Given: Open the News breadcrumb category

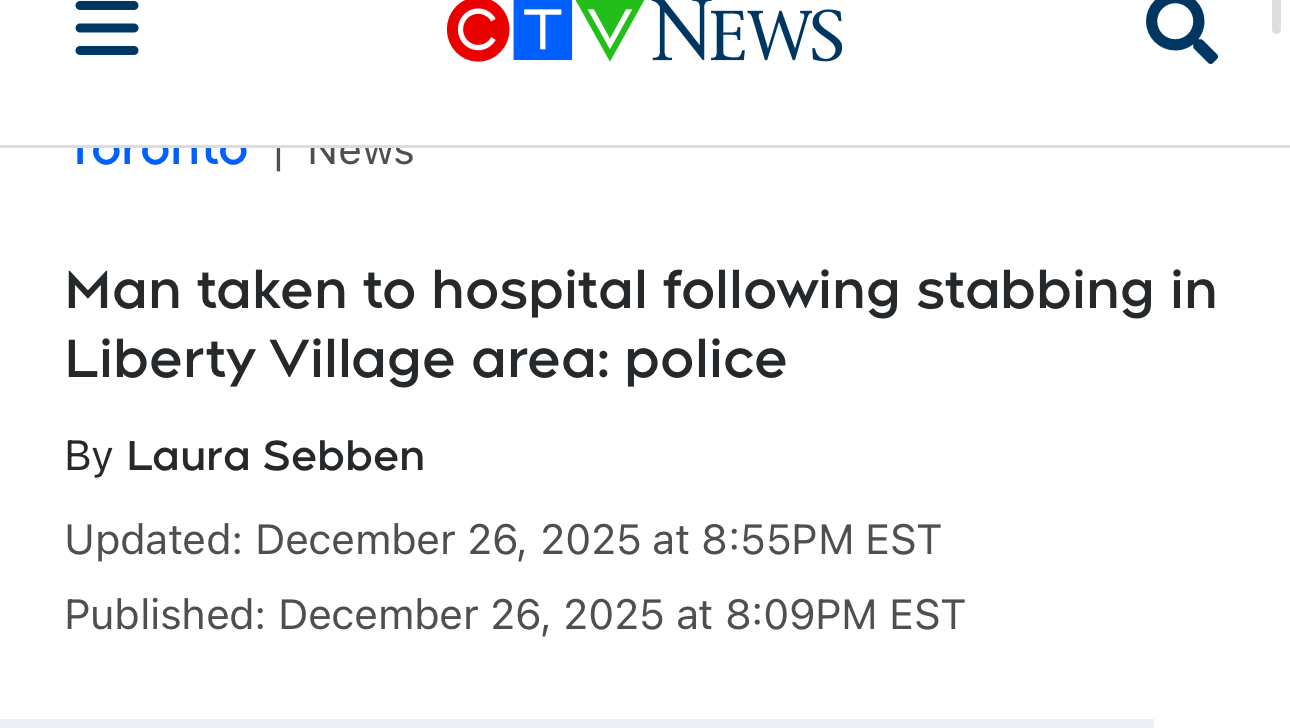Looking at the screenshot, I should pyautogui.click(x=360, y=154).
